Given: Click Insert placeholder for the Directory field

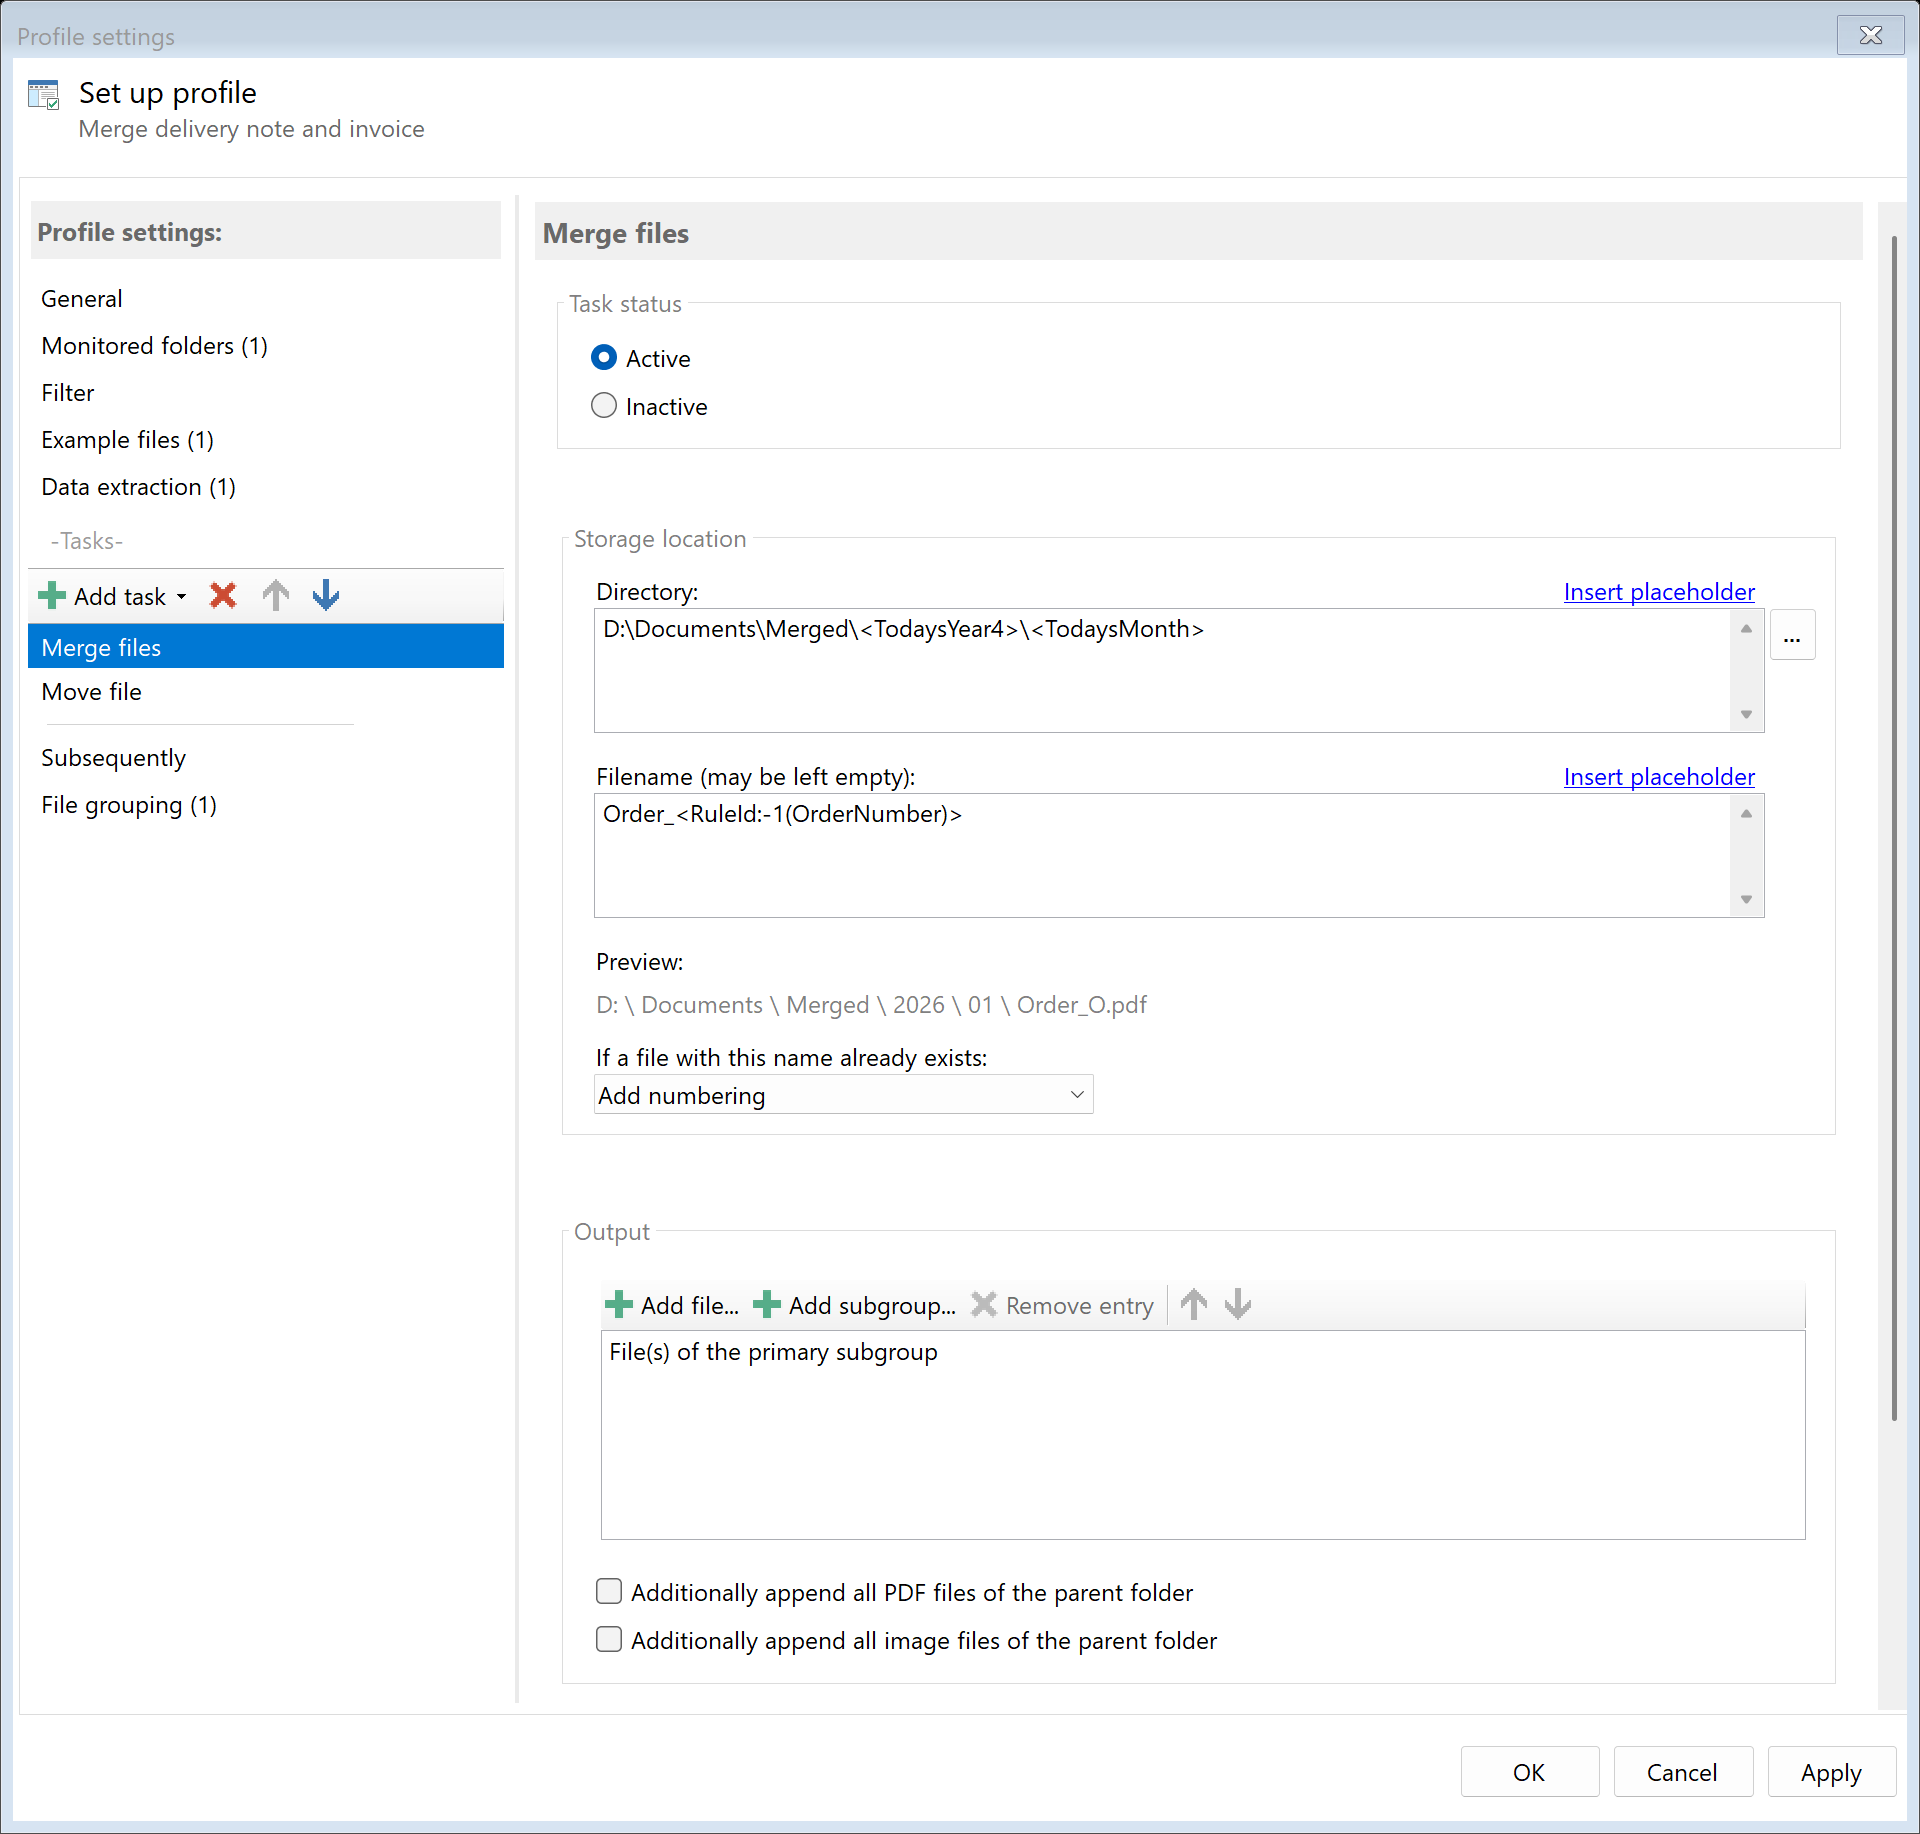Looking at the screenshot, I should point(1658,591).
